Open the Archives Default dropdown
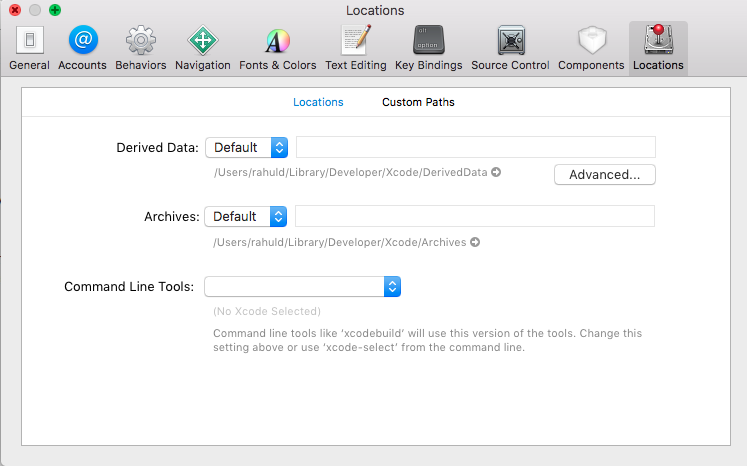 [x=246, y=216]
